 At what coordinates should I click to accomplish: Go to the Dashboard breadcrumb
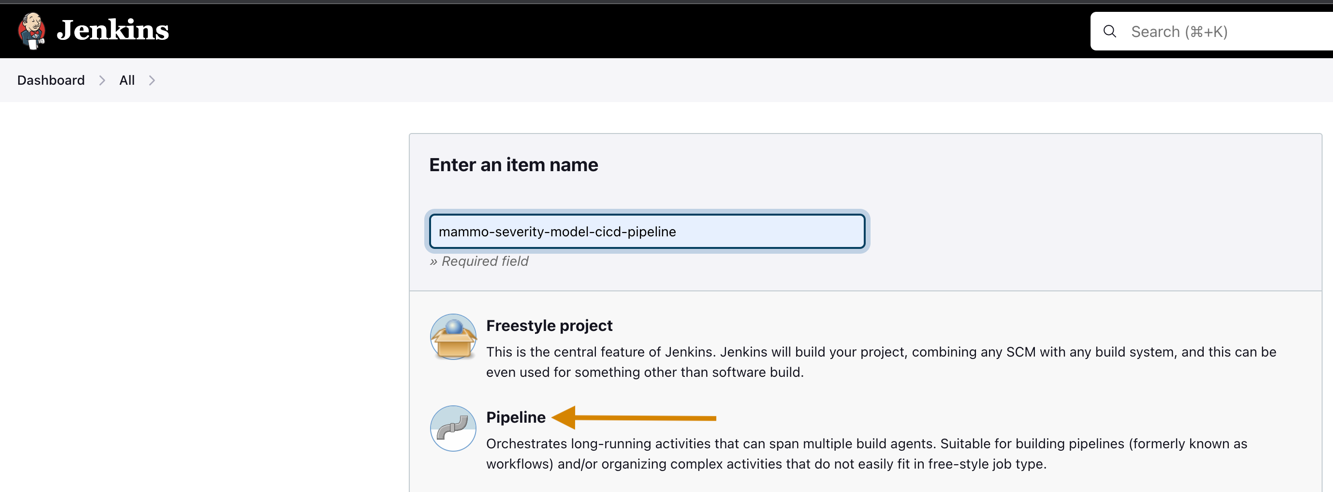(51, 80)
